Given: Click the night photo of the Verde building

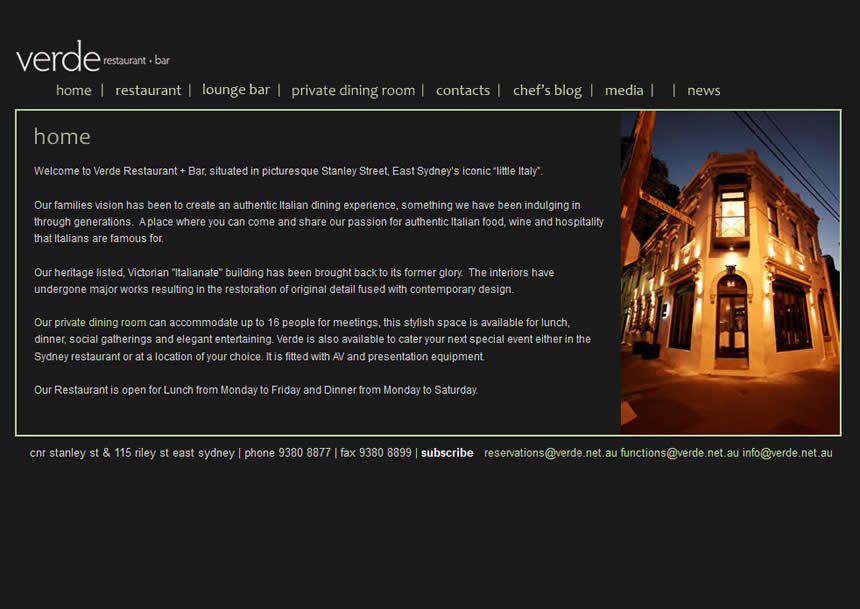Looking at the screenshot, I should pos(730,272).
